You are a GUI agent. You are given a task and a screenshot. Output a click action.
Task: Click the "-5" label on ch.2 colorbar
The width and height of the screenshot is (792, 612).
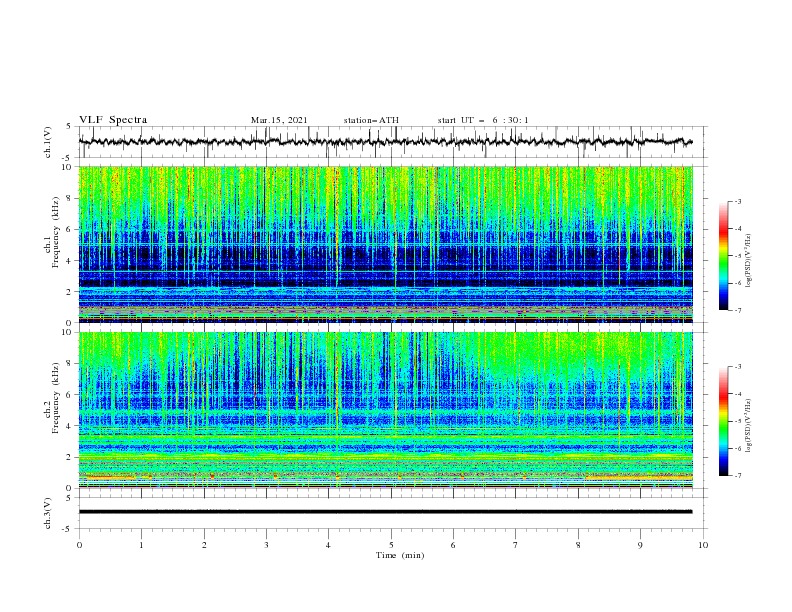tap(737, 421)
